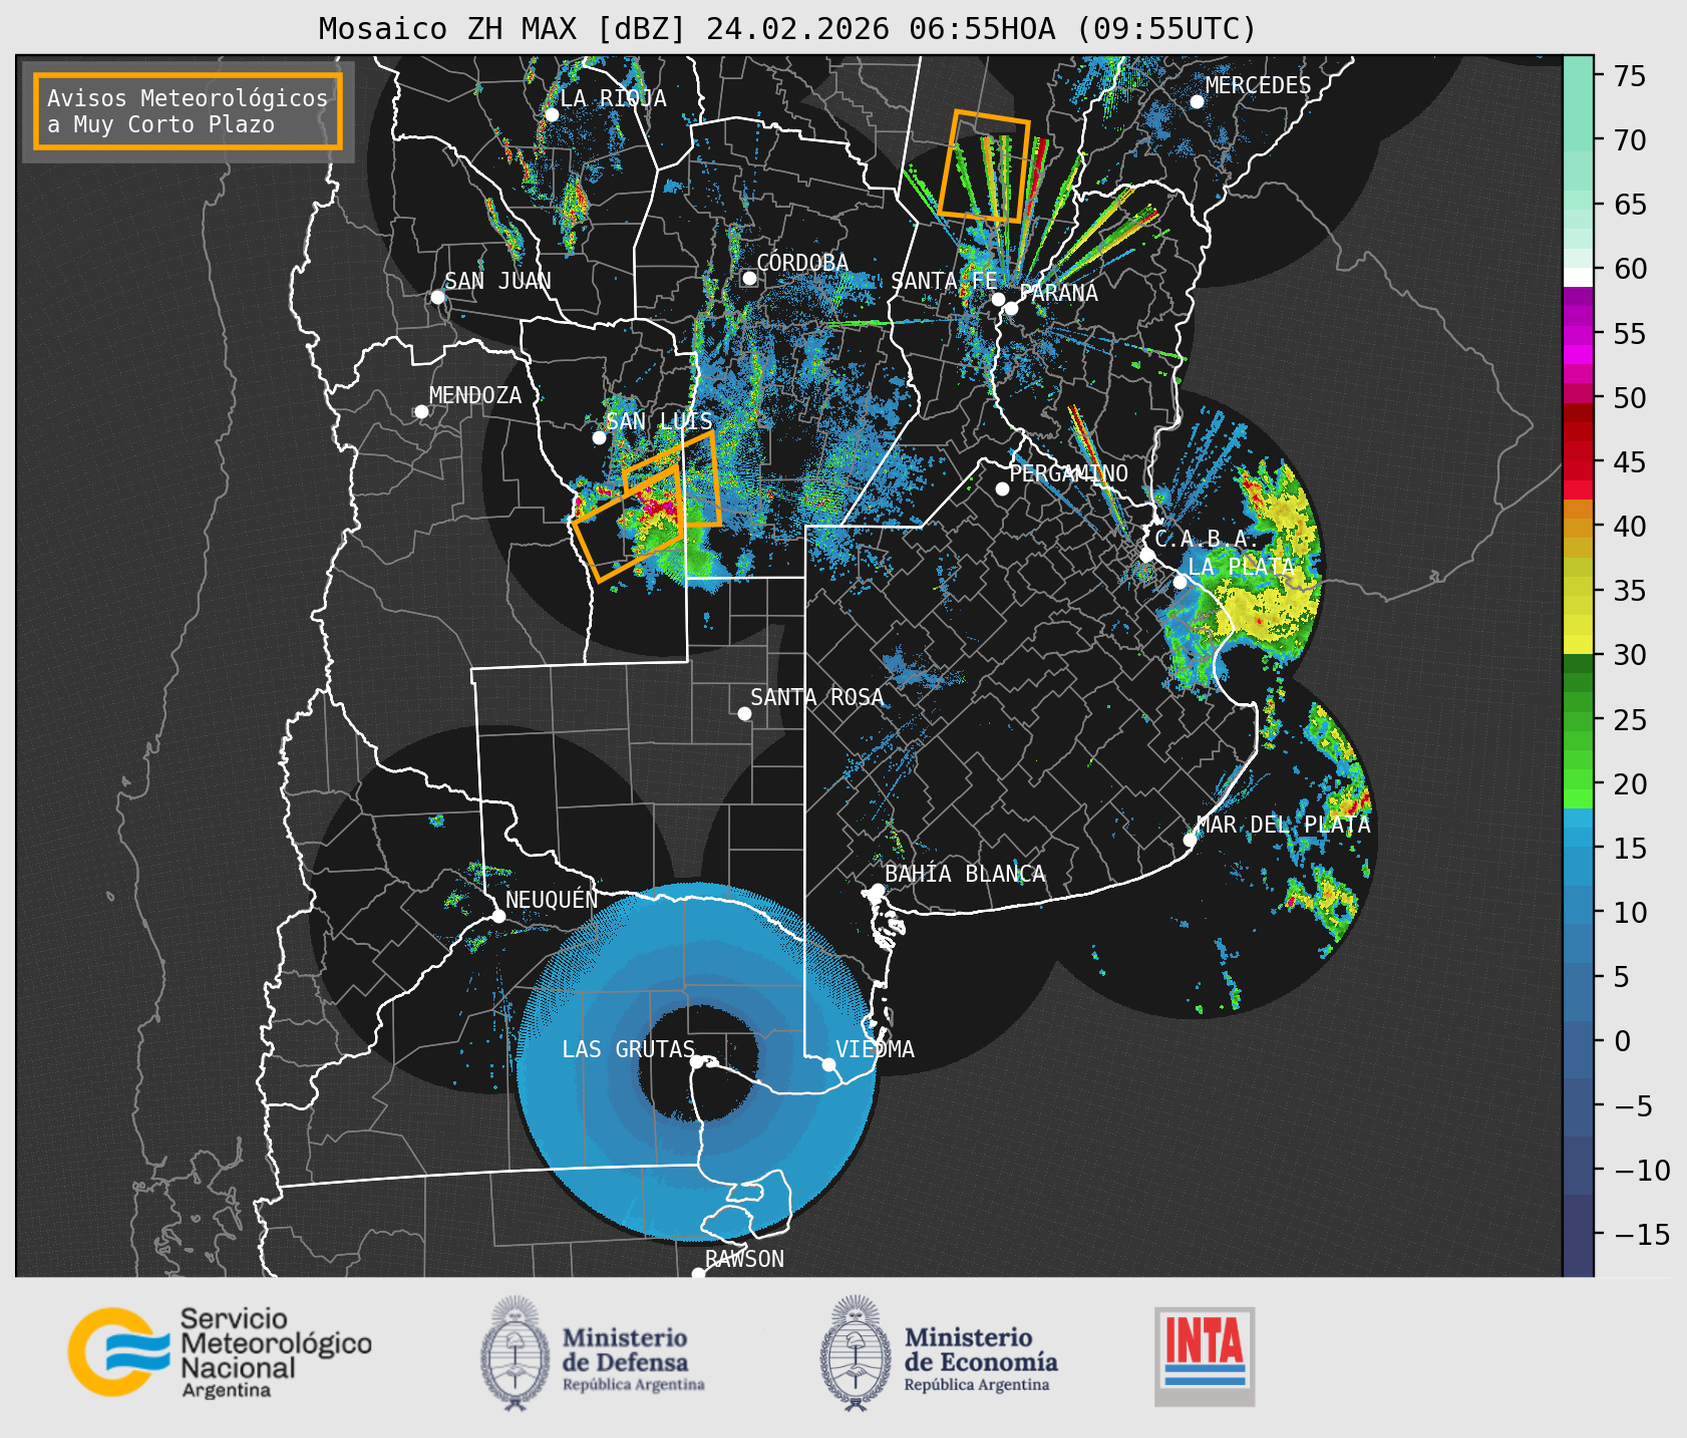
Task: Click the MAR DEL PLATA city label
Action: tap(1283, 825)
